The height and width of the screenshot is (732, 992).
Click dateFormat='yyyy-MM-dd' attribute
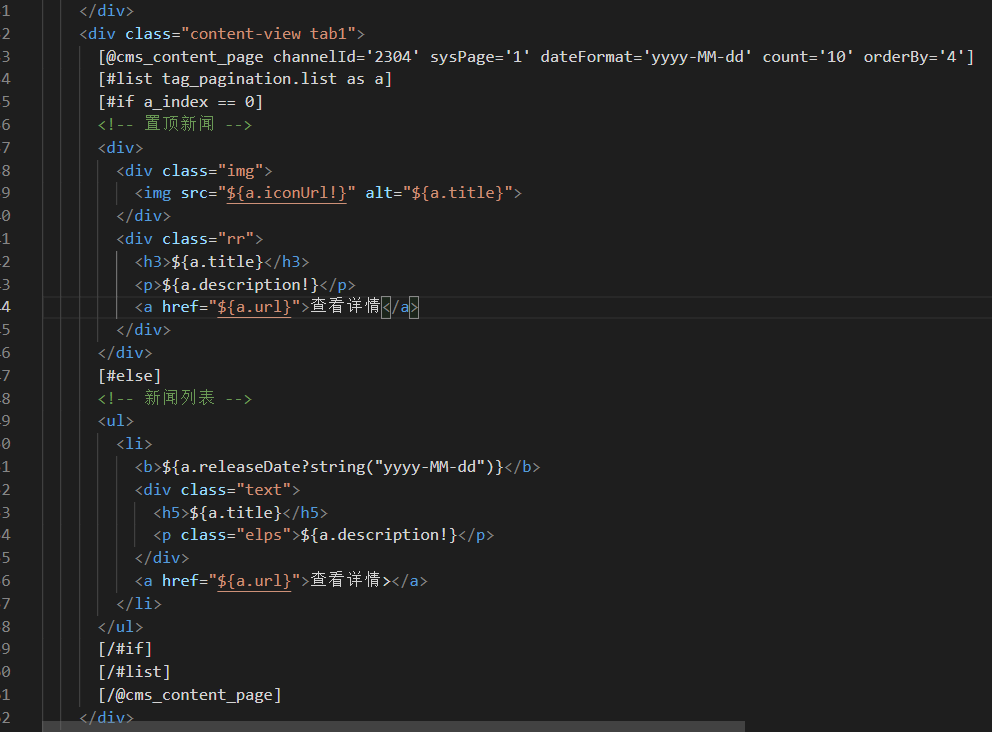pyautogui.click(x=646, y=57)
